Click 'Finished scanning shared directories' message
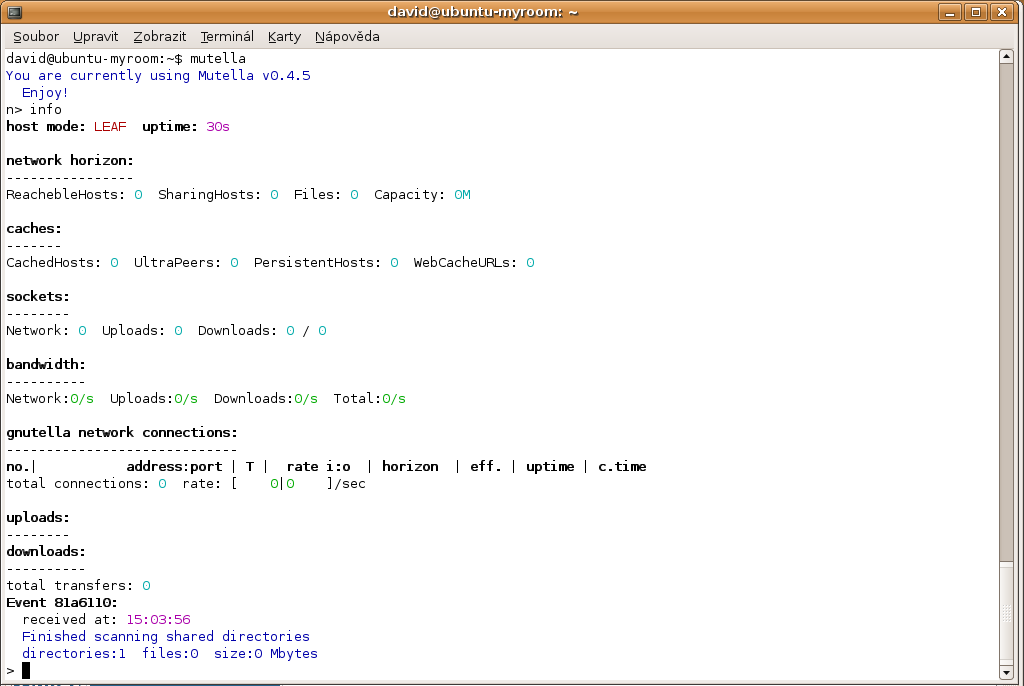The width and height of the screenshot is (1024, 686). click(x=166, y=636)
